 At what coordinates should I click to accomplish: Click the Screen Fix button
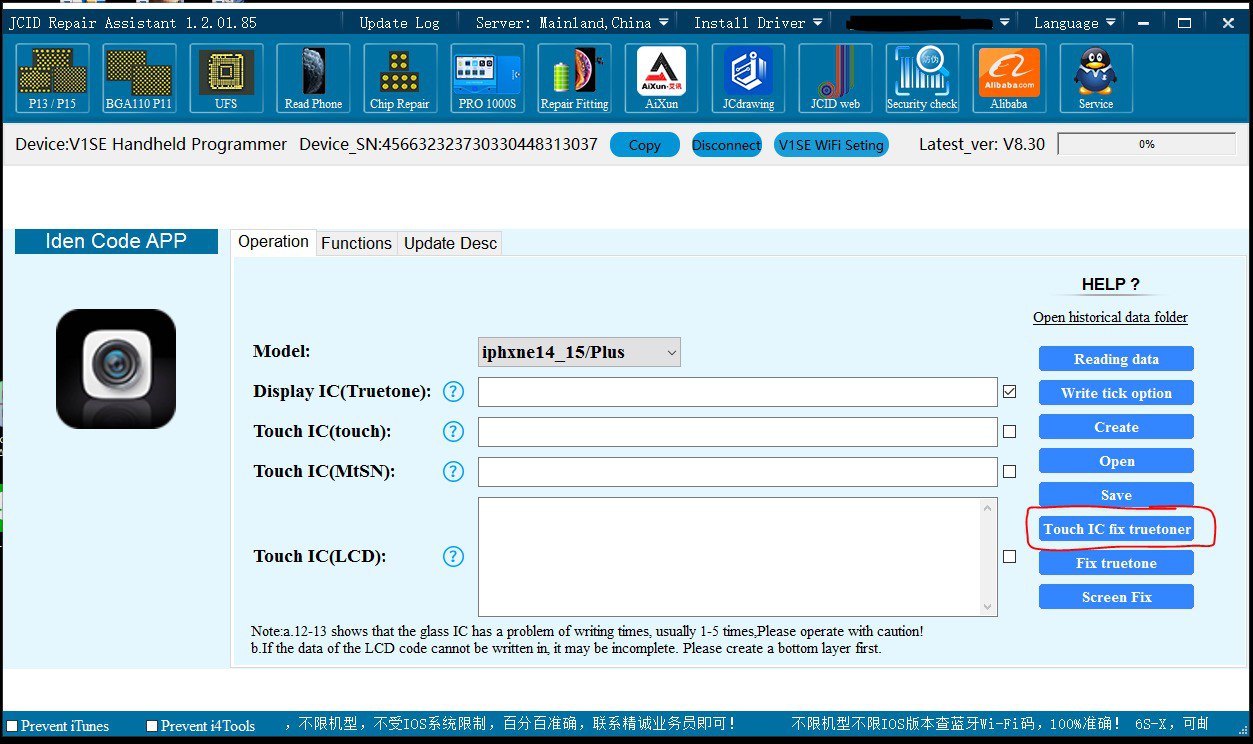coord(1116,597)
